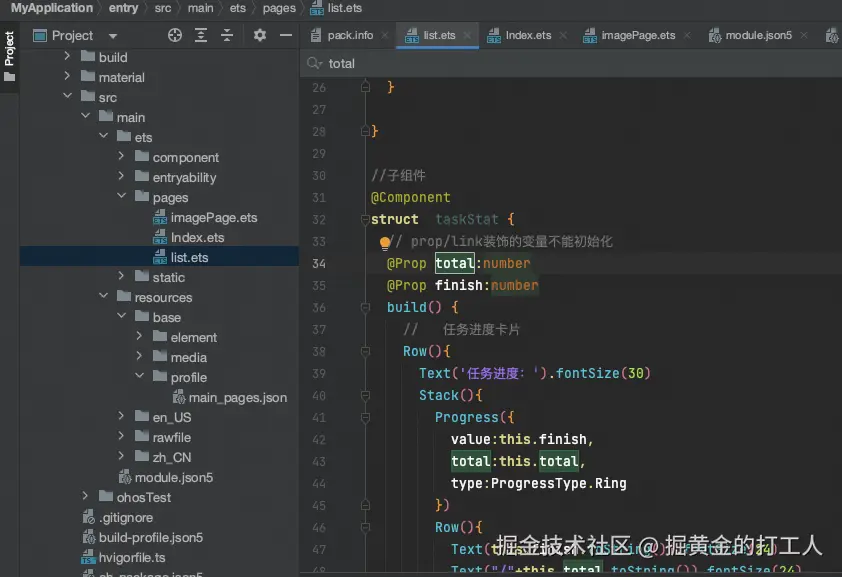Image resolution: width=842 pixels, height=577 pixels.
Task: Click the MyApplication breadcrumb
Action: pos(52,8)
